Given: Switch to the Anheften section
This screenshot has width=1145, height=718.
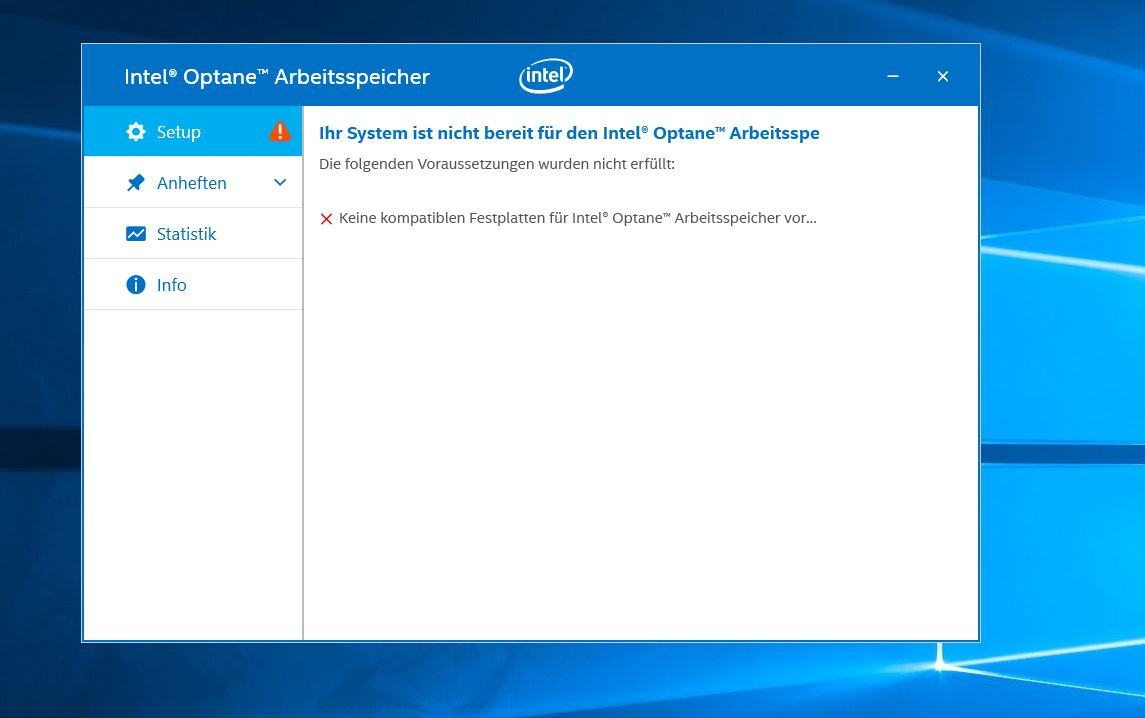Looking at the screenshot, I should click(x=193, y=183).
